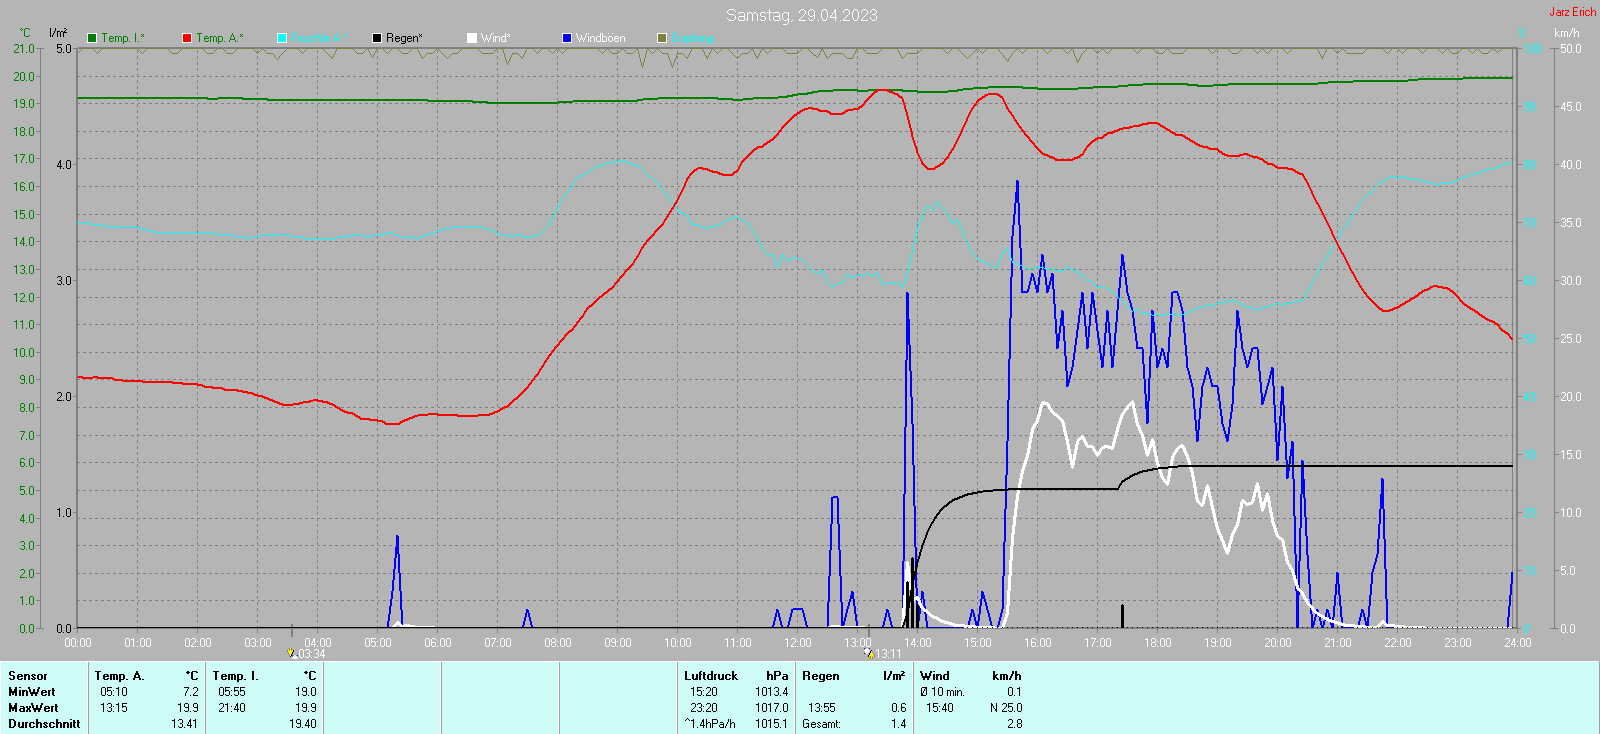Click the sunrise time '03:34'

click(x=312, y=654)
